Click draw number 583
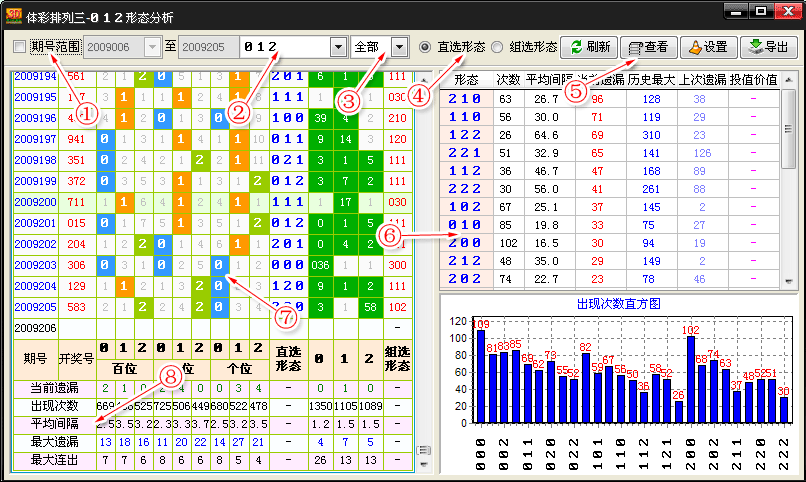 pos(76,307)
